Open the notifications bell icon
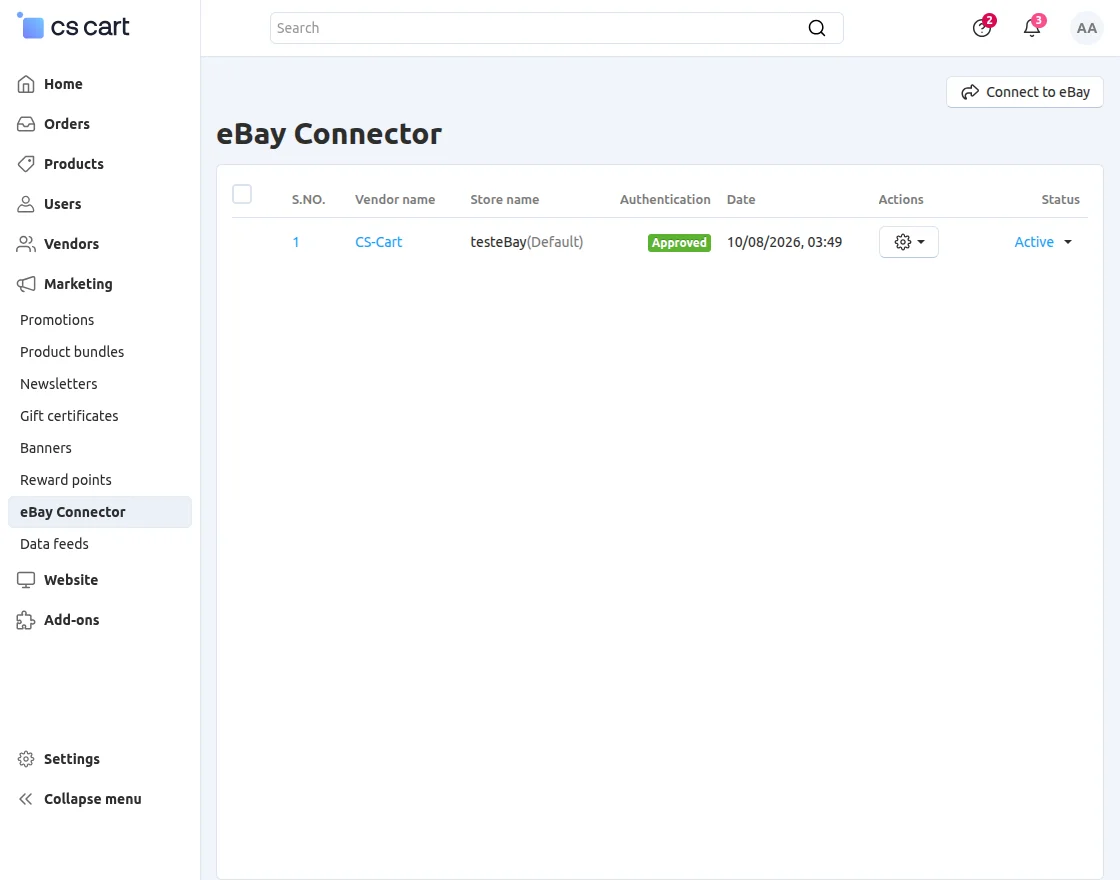The height and width of the screenshot is (880, 1120). tap(1032, 28)
